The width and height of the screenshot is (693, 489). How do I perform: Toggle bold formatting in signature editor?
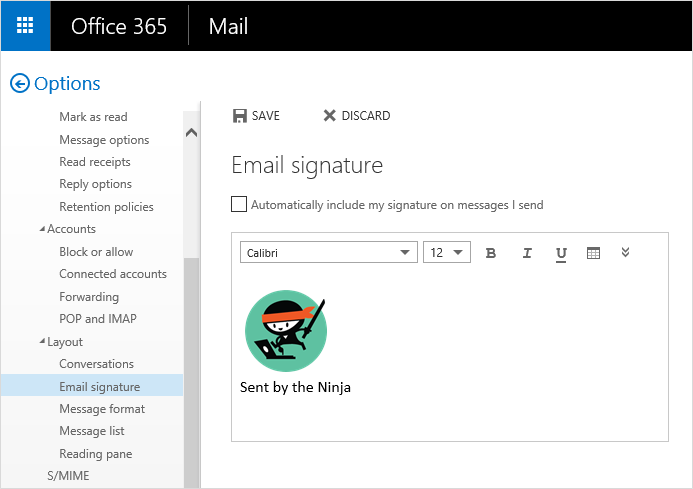(491, 253)
